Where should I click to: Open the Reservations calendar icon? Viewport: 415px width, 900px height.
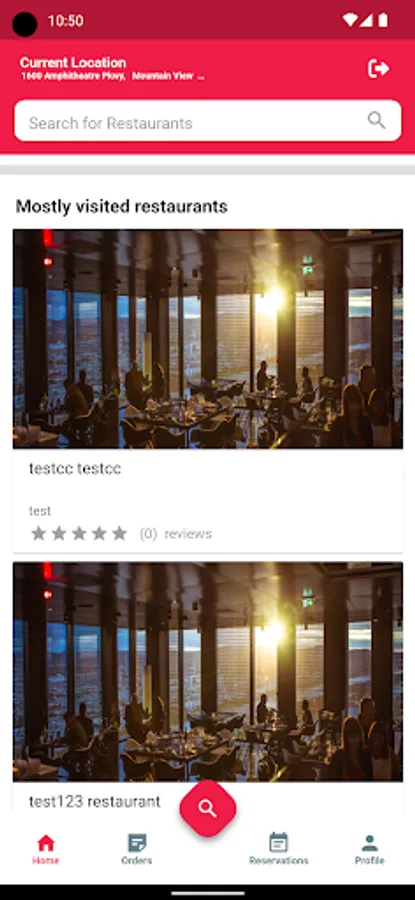(278, 842)
